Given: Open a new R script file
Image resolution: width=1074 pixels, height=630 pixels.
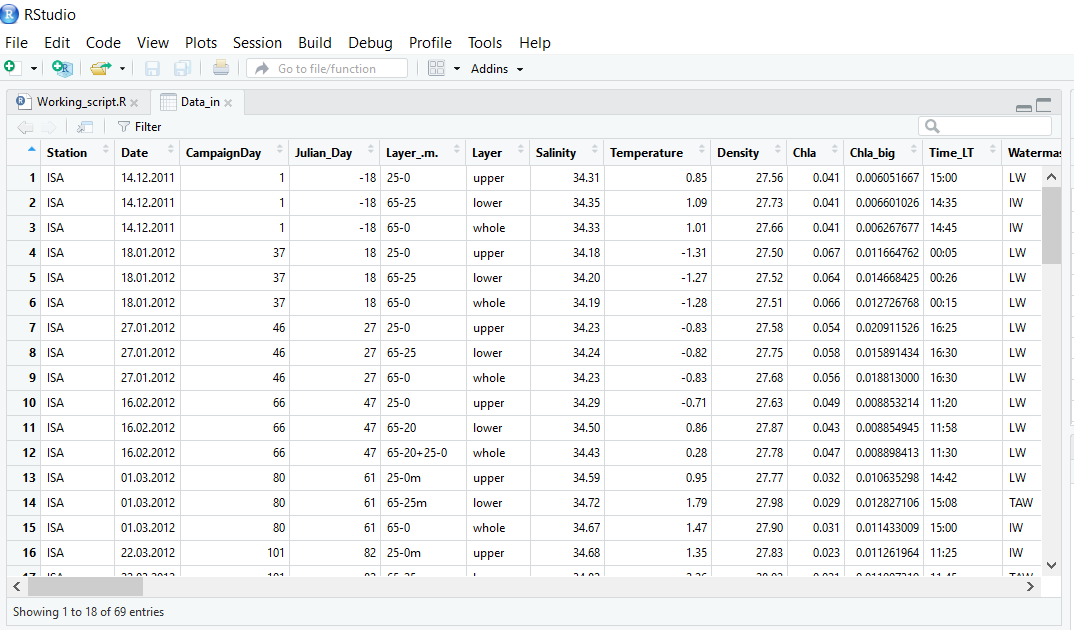Looking at the screenshot, I should pyautogui.click(x=11, y=68).
